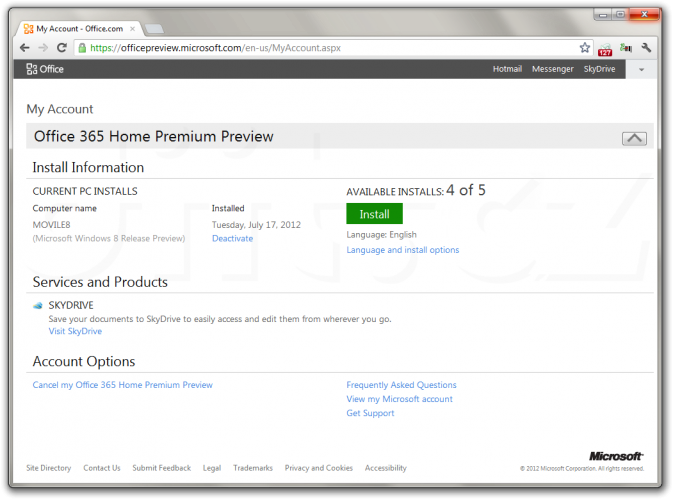
Task: Click the Get Support link
Action: pos(370,413)
